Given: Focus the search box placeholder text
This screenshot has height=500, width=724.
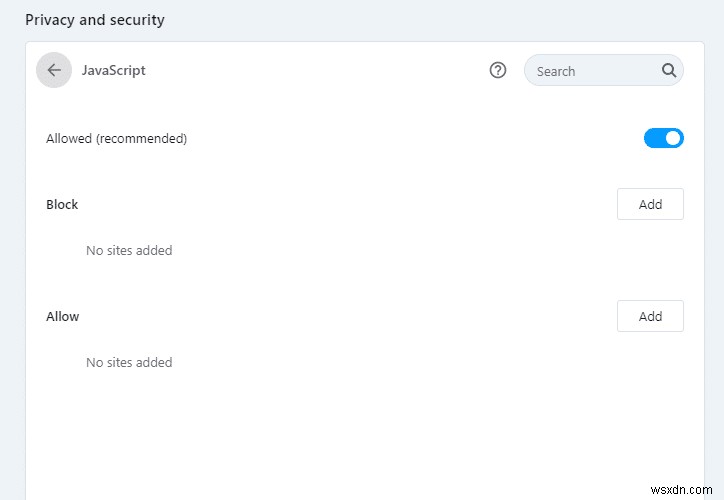Looking at the screenshot, I should (556, 72).
